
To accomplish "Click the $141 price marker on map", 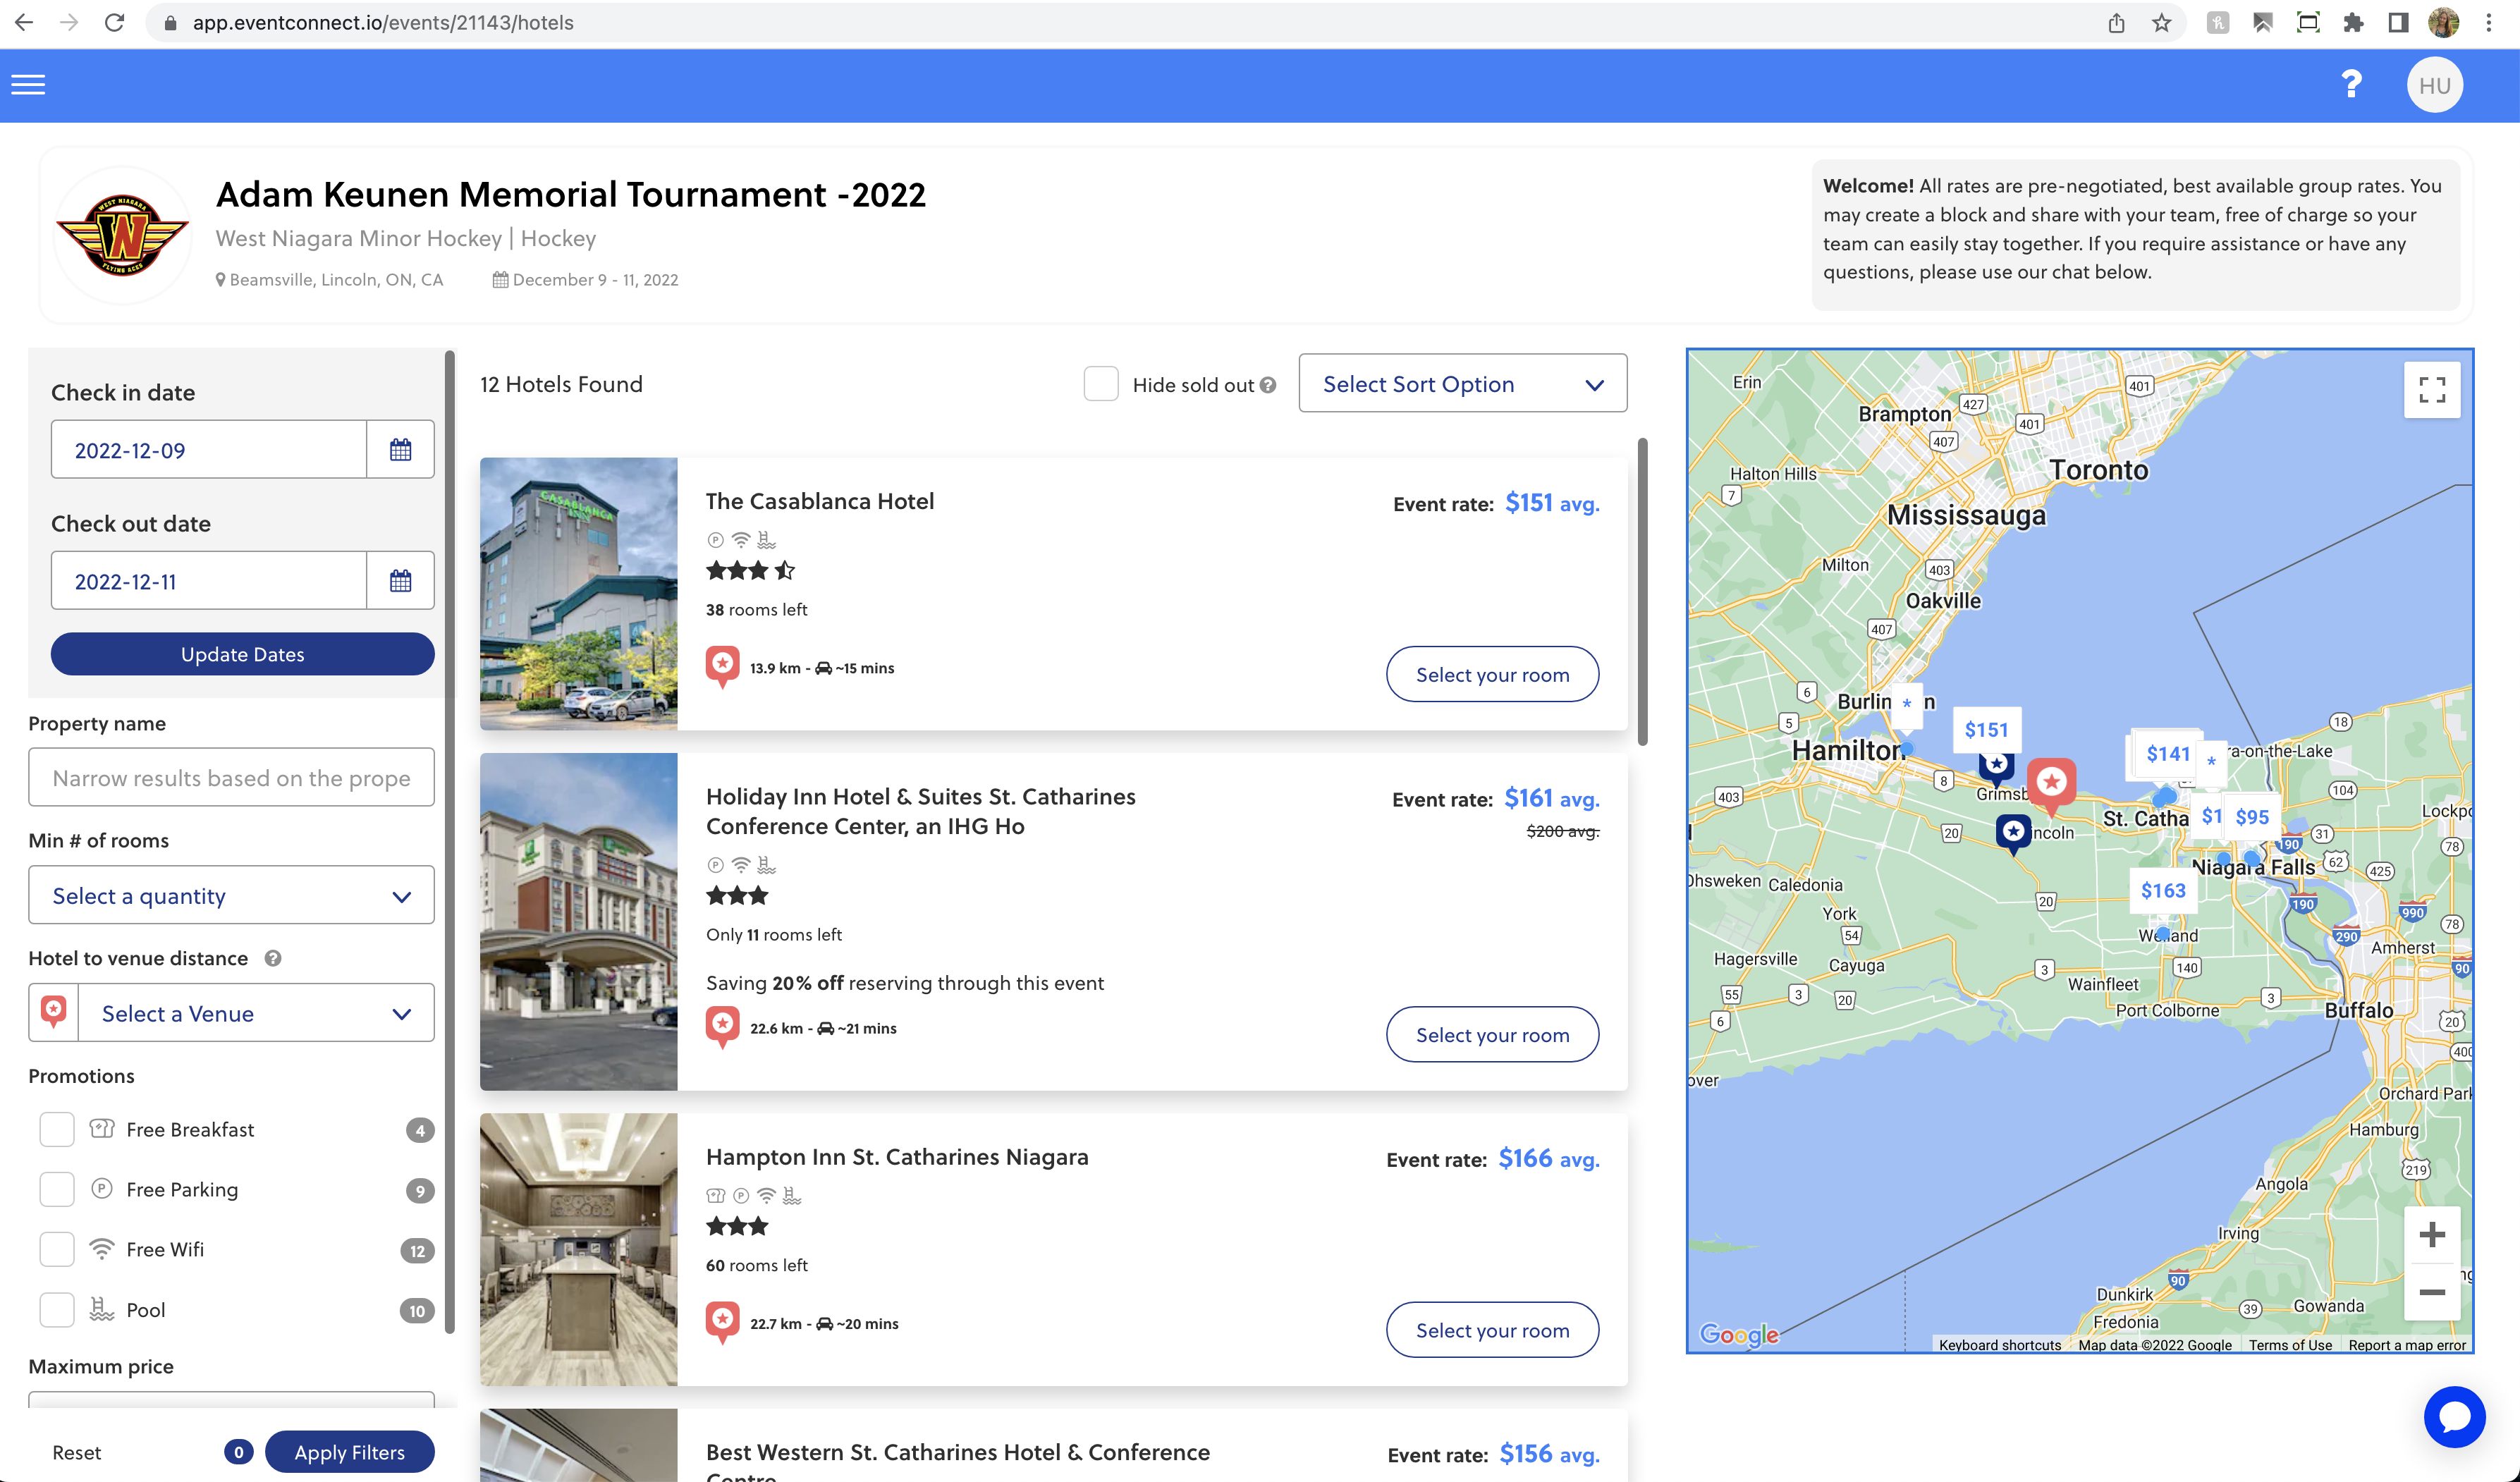I will (x=2168, y=754).
